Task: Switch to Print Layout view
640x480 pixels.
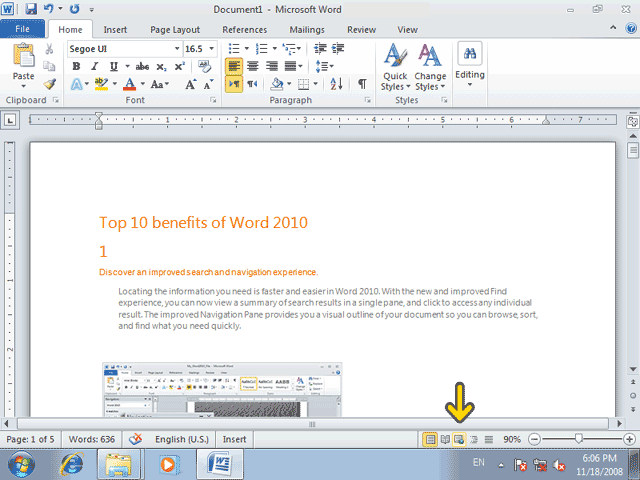Action: click(x=430, y=440)
